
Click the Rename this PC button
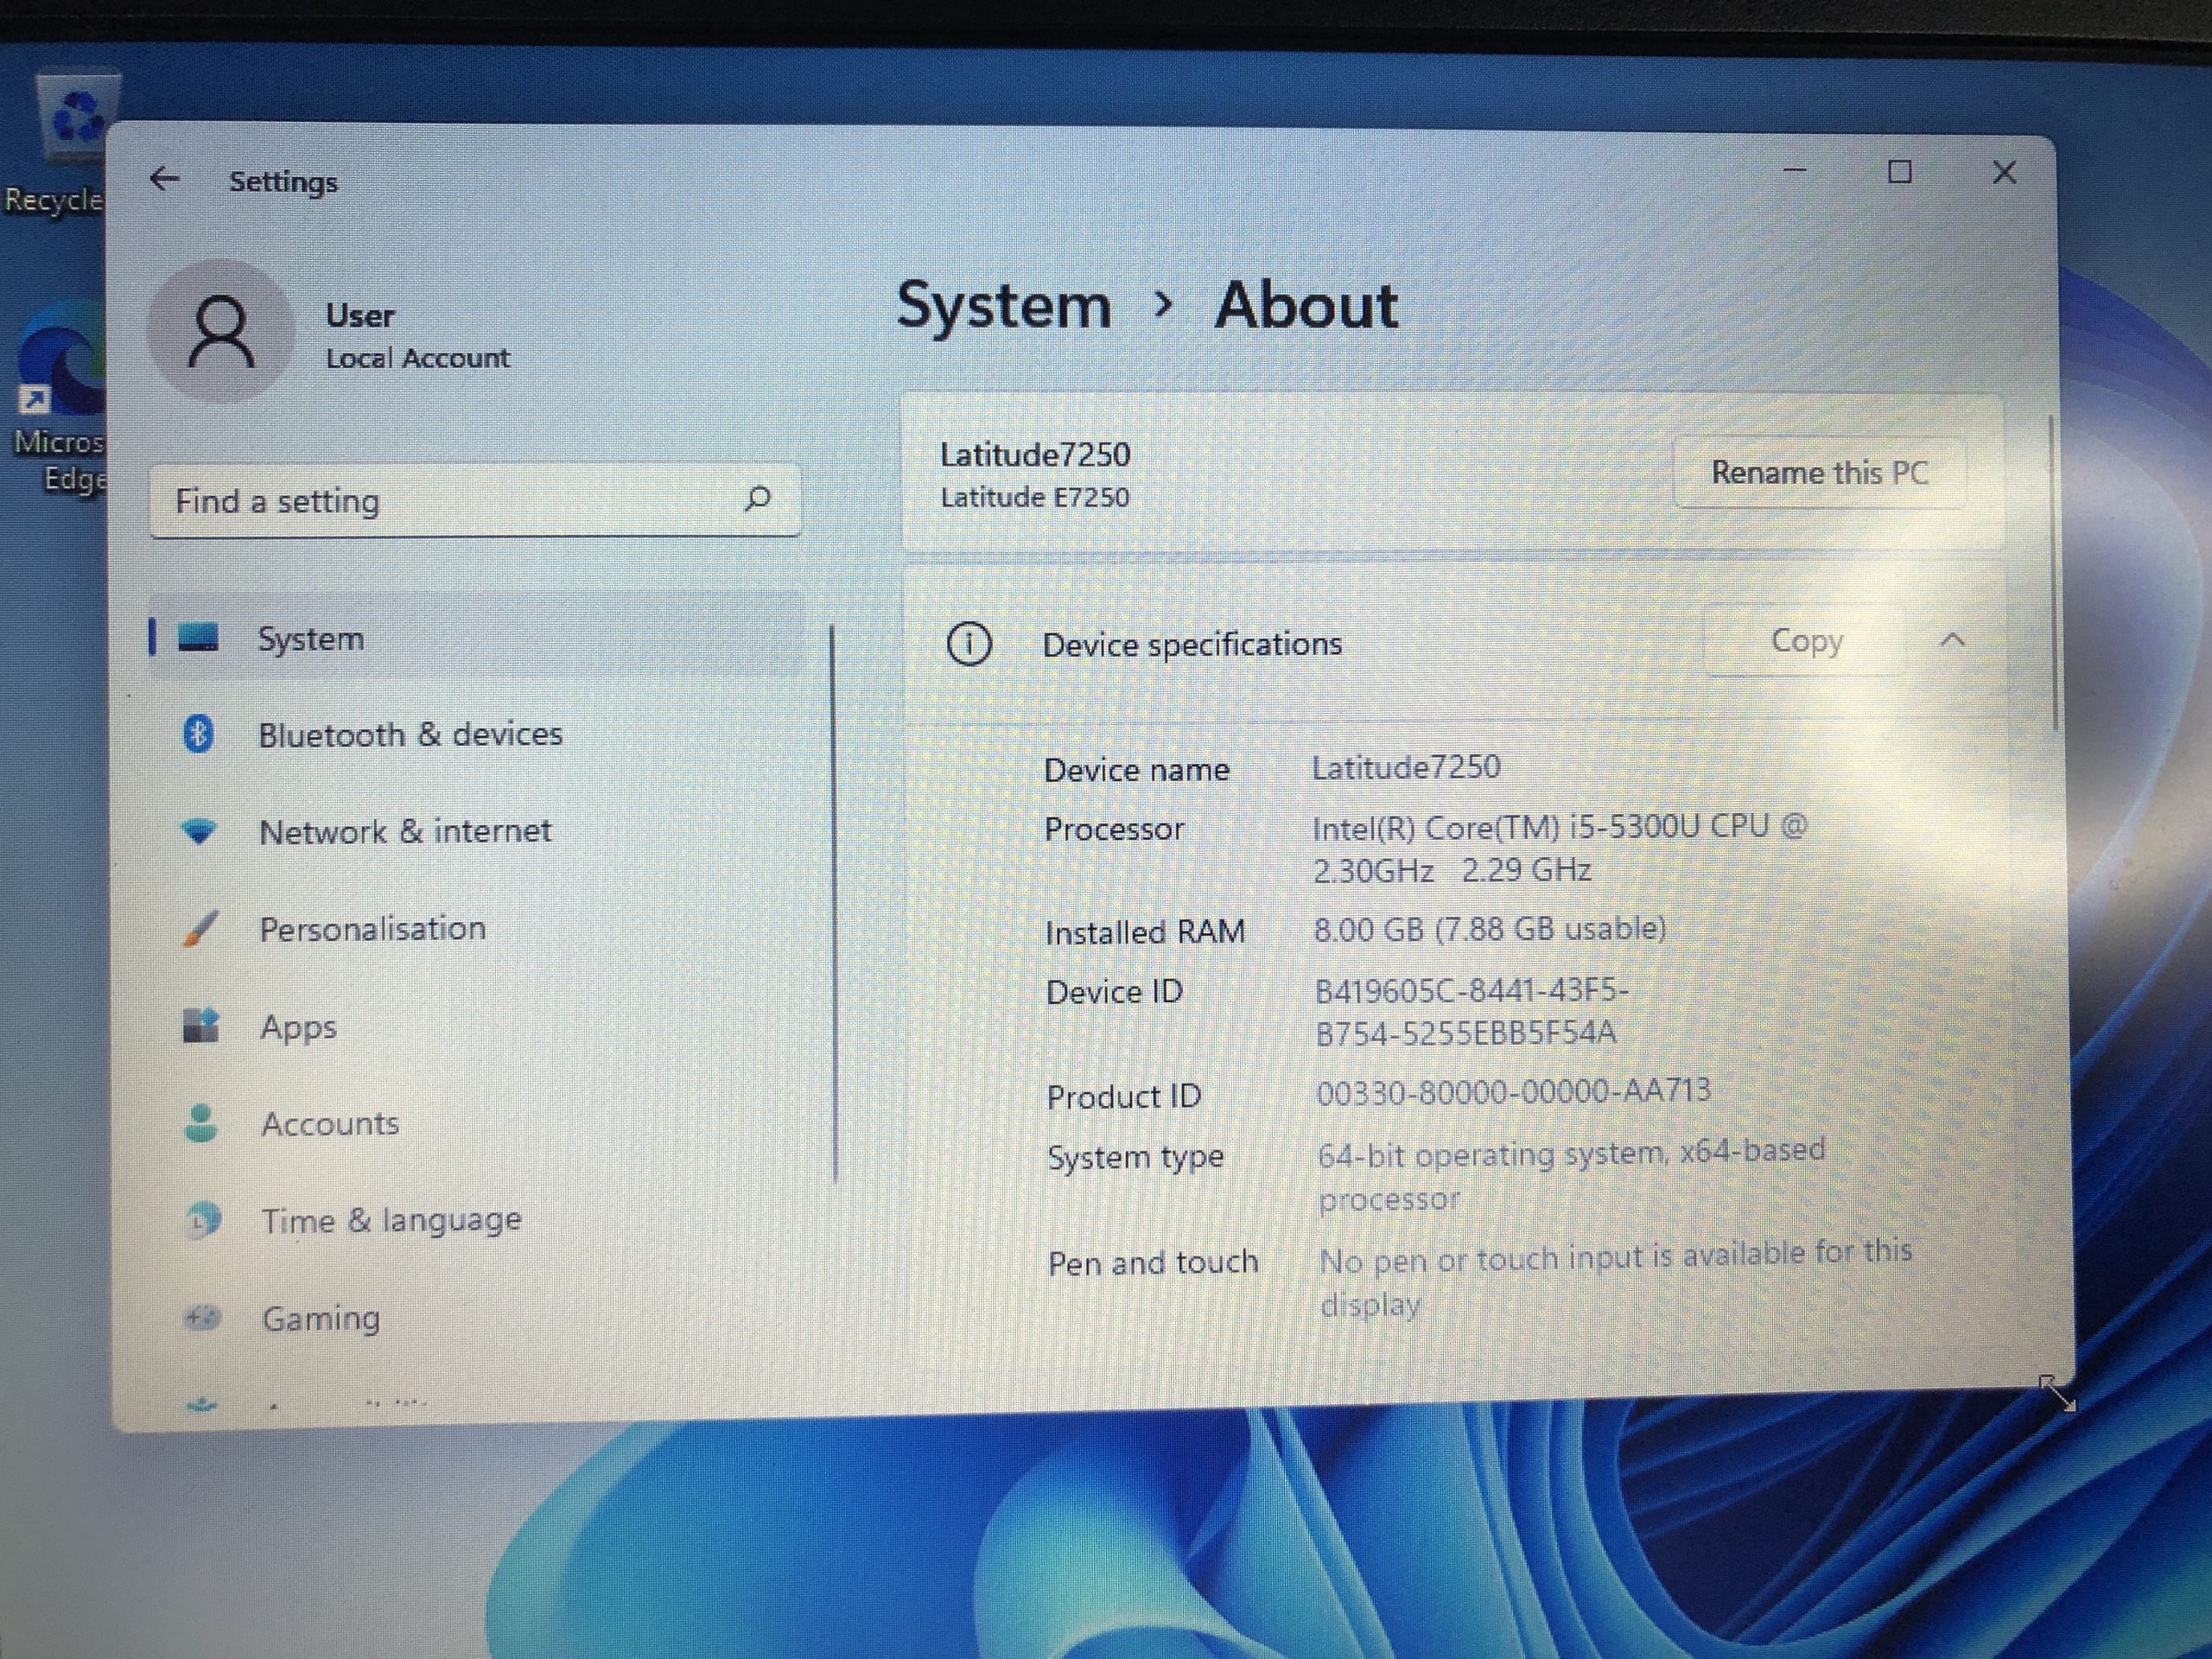click(x=1819, y=472)
